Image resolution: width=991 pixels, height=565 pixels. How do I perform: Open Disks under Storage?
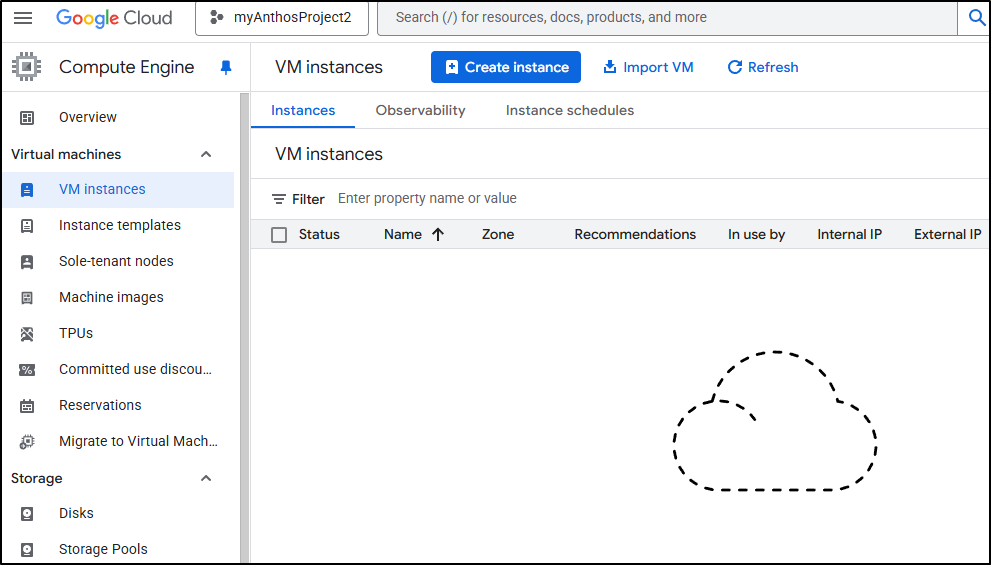[x=76, y=513]
